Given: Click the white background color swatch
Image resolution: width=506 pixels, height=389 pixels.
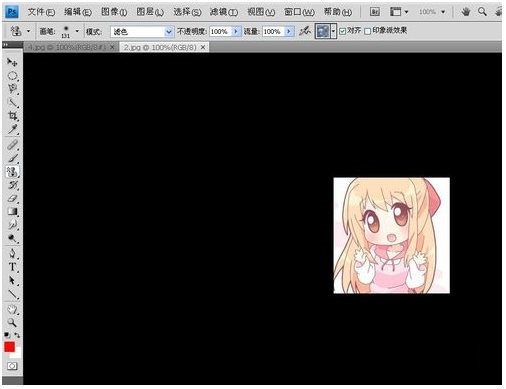Looking at the screenshot, I should pyautogui.click(x=17, y=354).
